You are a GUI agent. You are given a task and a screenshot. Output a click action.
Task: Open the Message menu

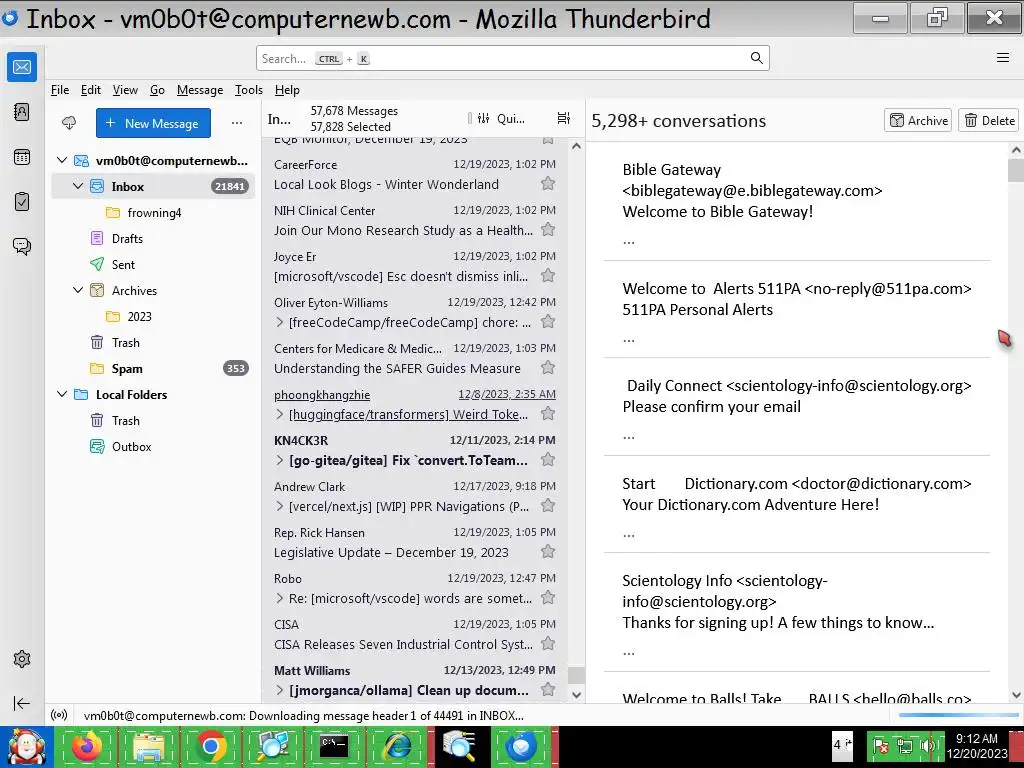[200, 90]
